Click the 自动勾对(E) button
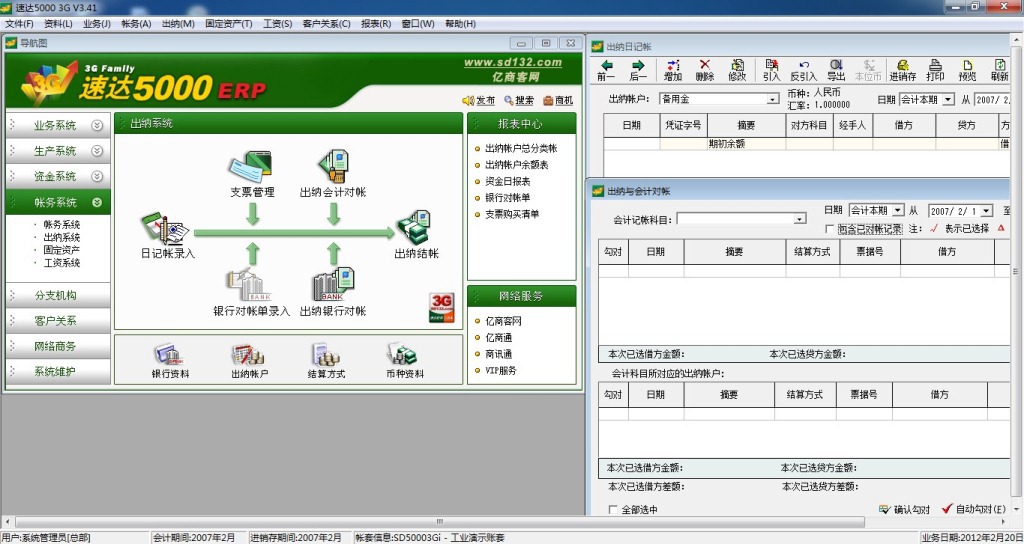Screen dimensions: 1024x544 click(974, 509)
